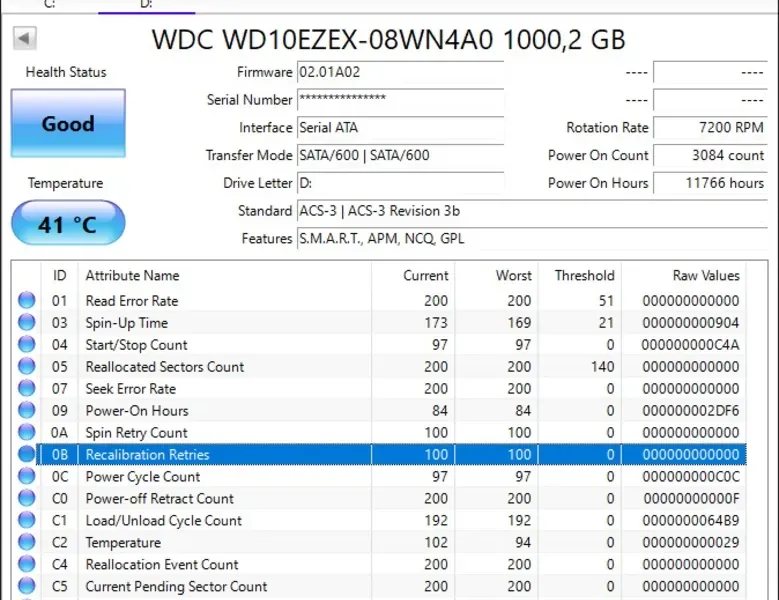Click raw value 00000000000F
779x600 pixels.
(x=692, y=499)
